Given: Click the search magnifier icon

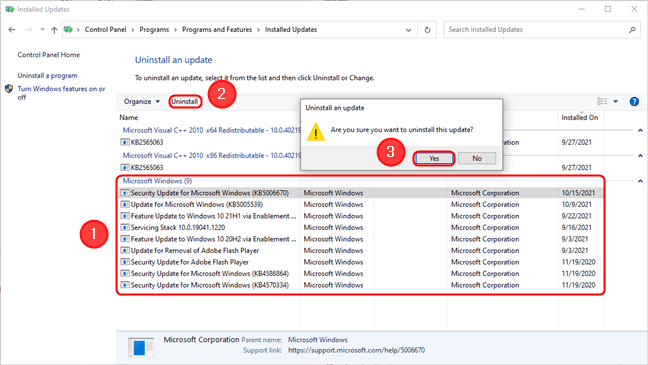Looking at the screenshot, I should 632,30.
